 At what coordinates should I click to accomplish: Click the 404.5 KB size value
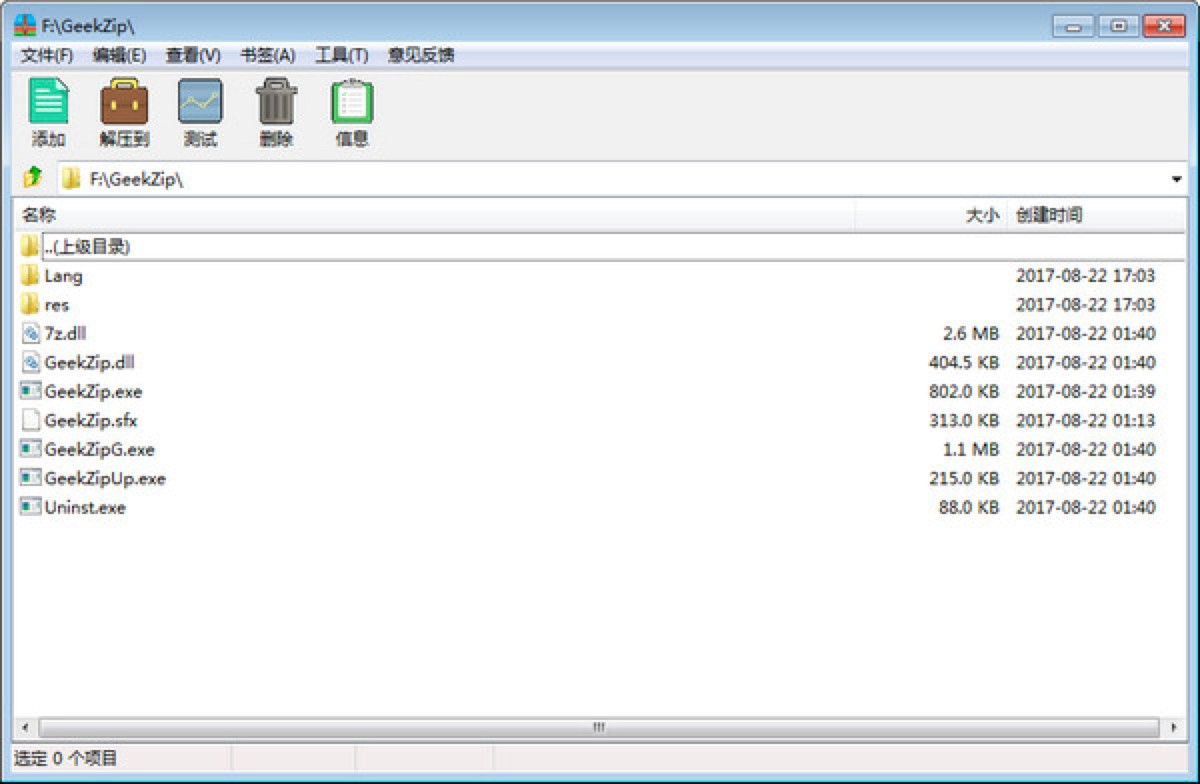click(964, 362)
